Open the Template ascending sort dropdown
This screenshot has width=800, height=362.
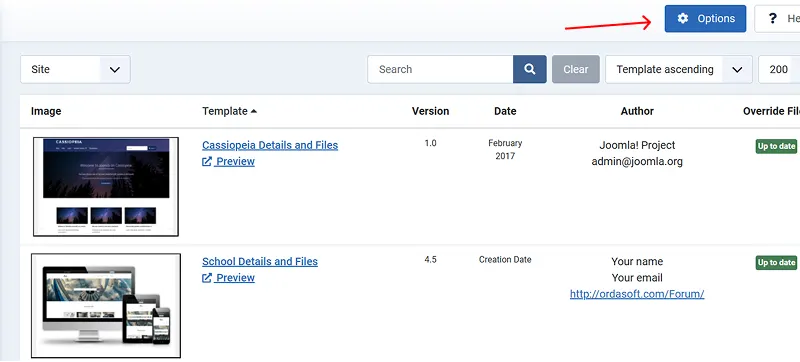point(679,69)
